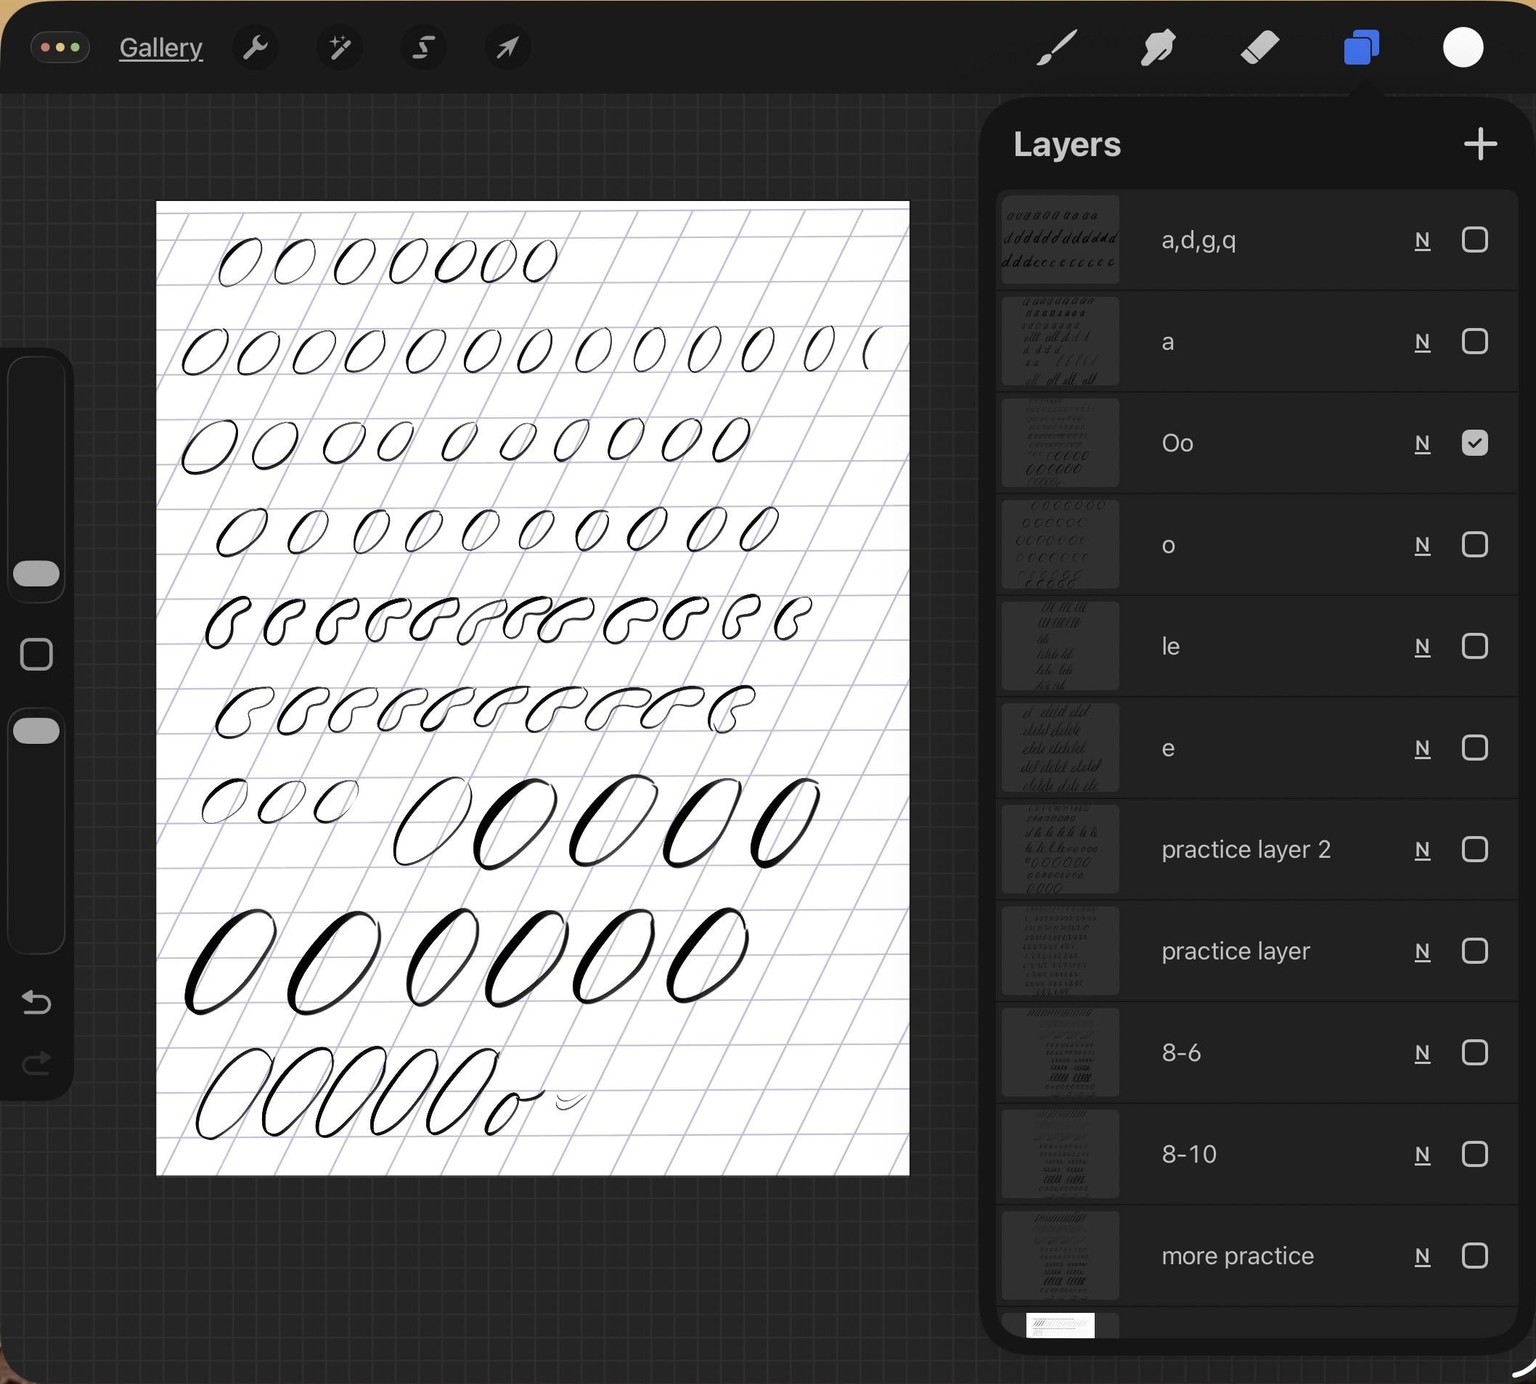Viewport: 1536px width, 1384px height.
Task: Show the 8-6 layer
Action: coord(1475,1052)
